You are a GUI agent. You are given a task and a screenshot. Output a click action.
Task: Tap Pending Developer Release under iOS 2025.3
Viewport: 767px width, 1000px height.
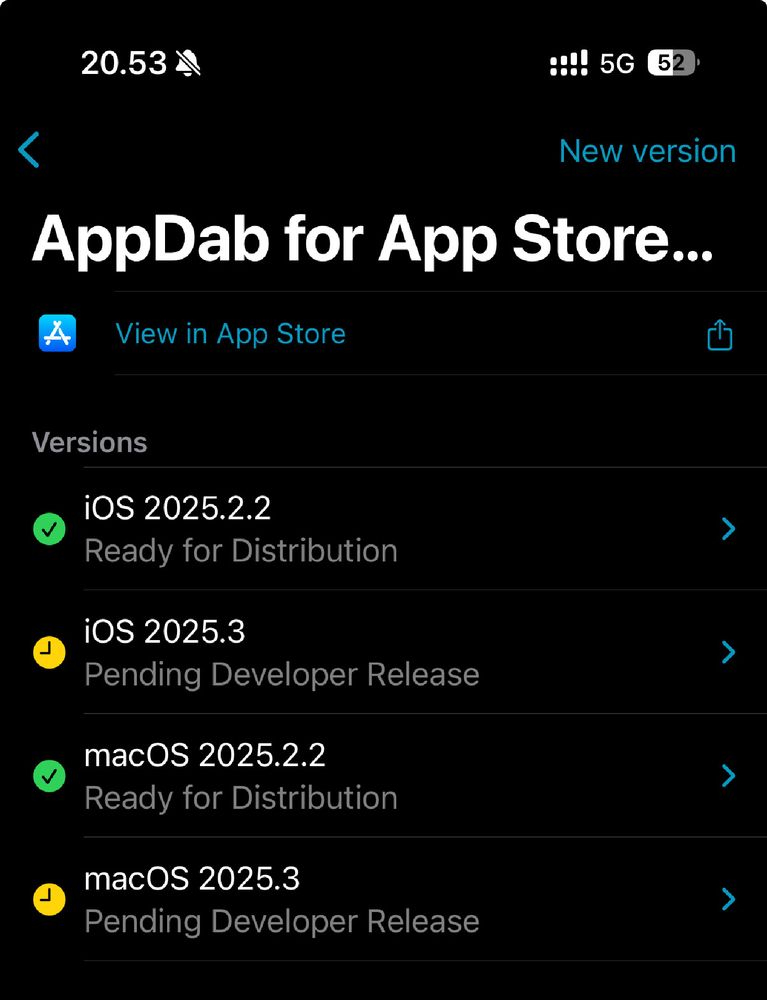[x=282, y=675]
